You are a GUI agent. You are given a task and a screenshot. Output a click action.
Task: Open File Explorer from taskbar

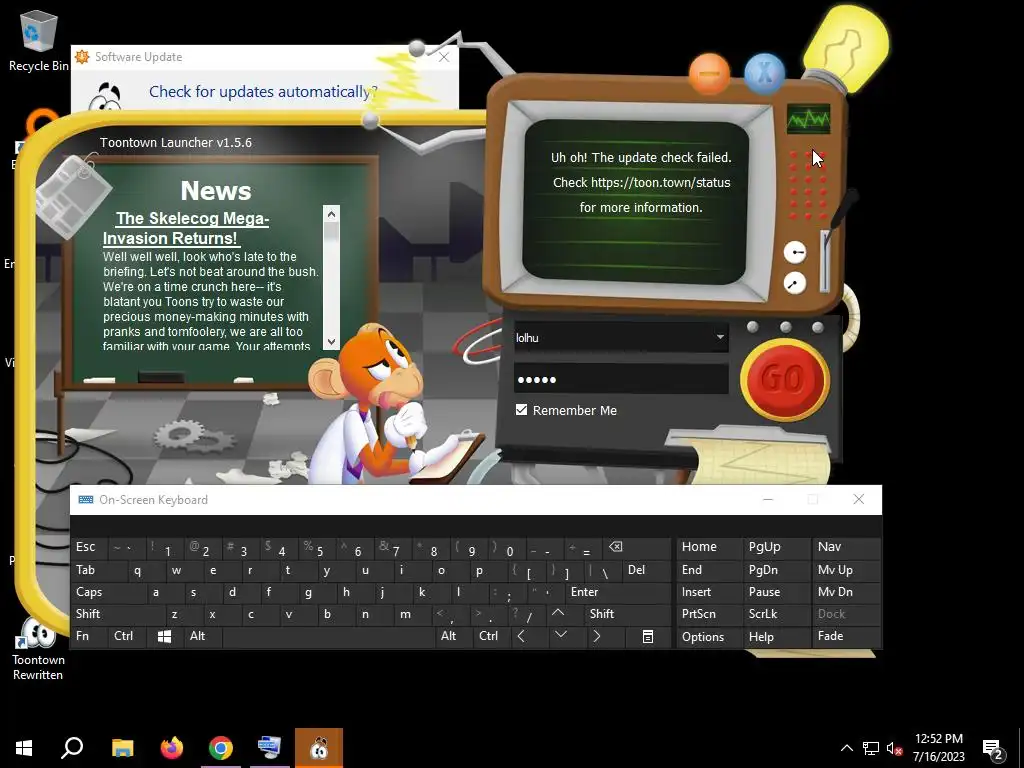122,748
